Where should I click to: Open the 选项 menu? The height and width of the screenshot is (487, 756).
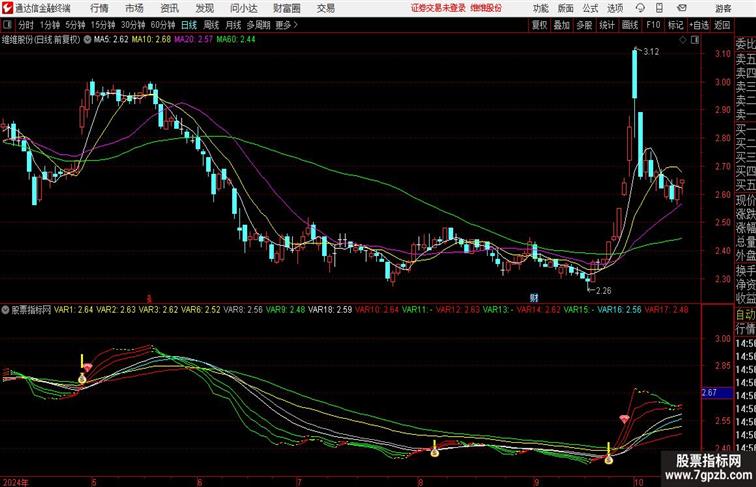point(615,8)
